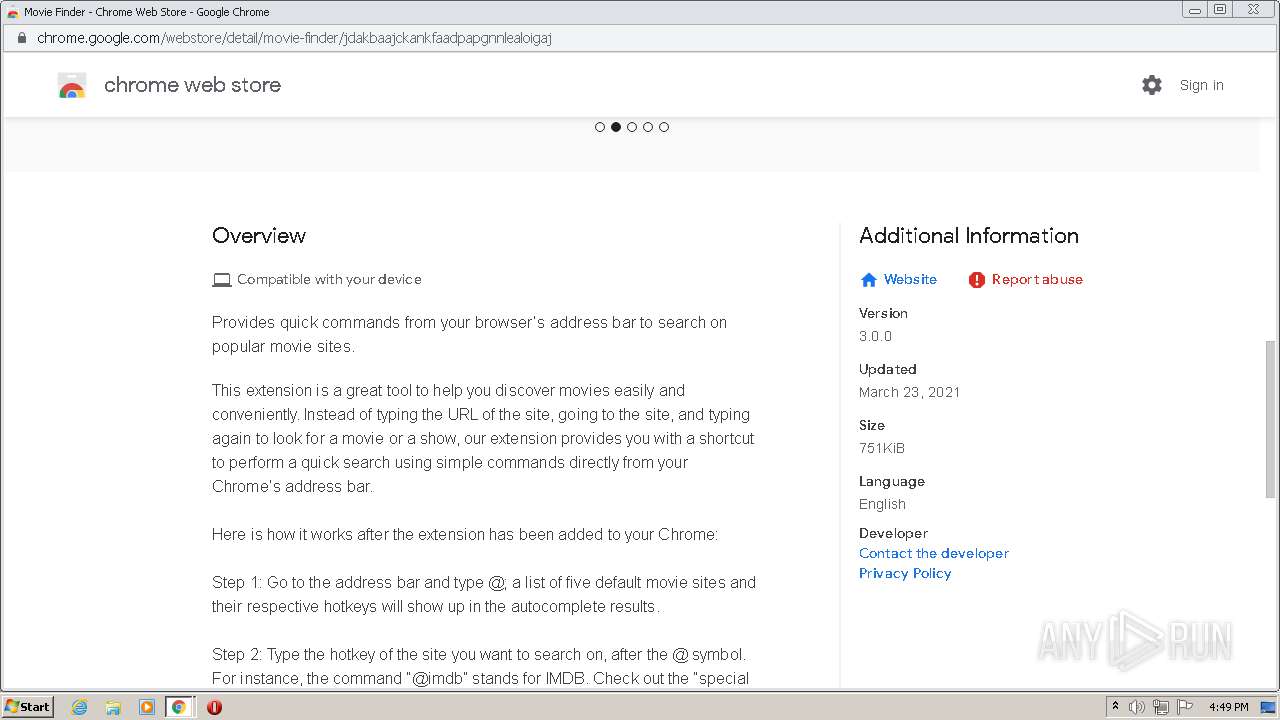
Task: Click the Movie Finder browser tab title
Action: [146, 12]
